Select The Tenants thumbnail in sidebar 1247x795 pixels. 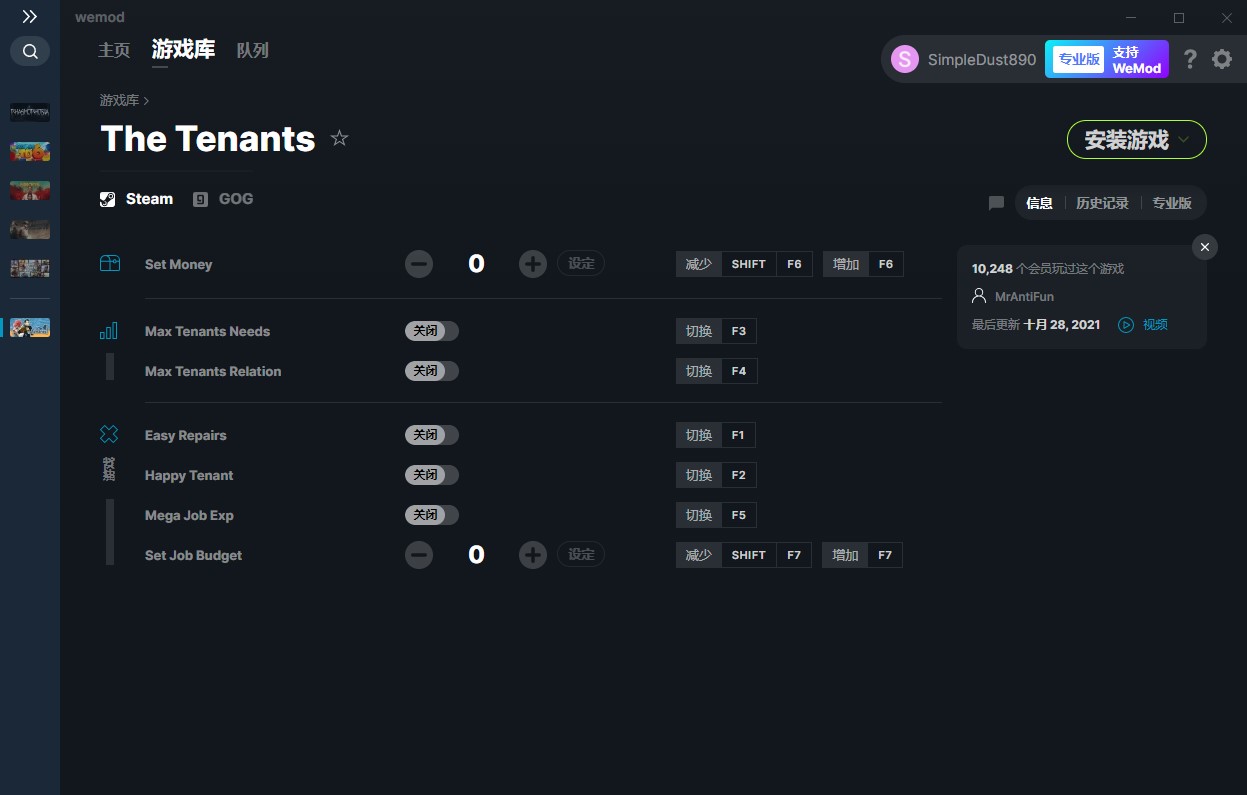click(30, 327)
